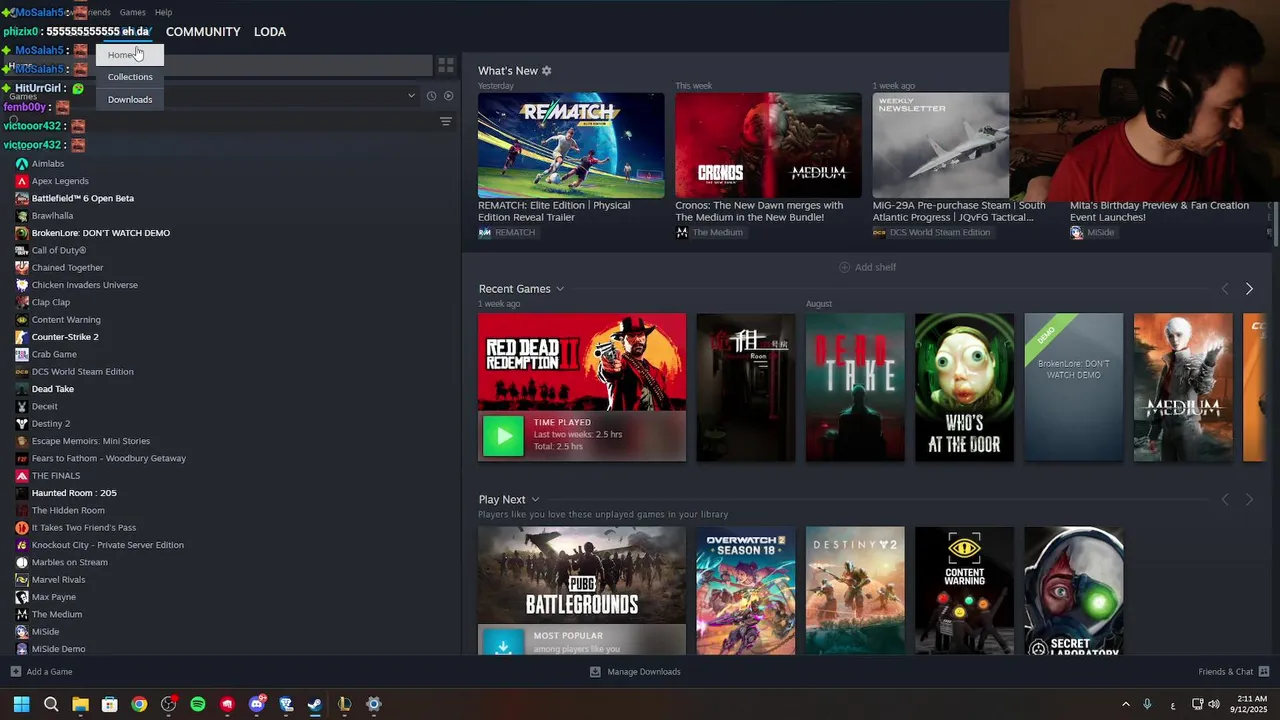Open What's New settings gear
Viewport: 1280px width, 720px height.
coord(546,71)
